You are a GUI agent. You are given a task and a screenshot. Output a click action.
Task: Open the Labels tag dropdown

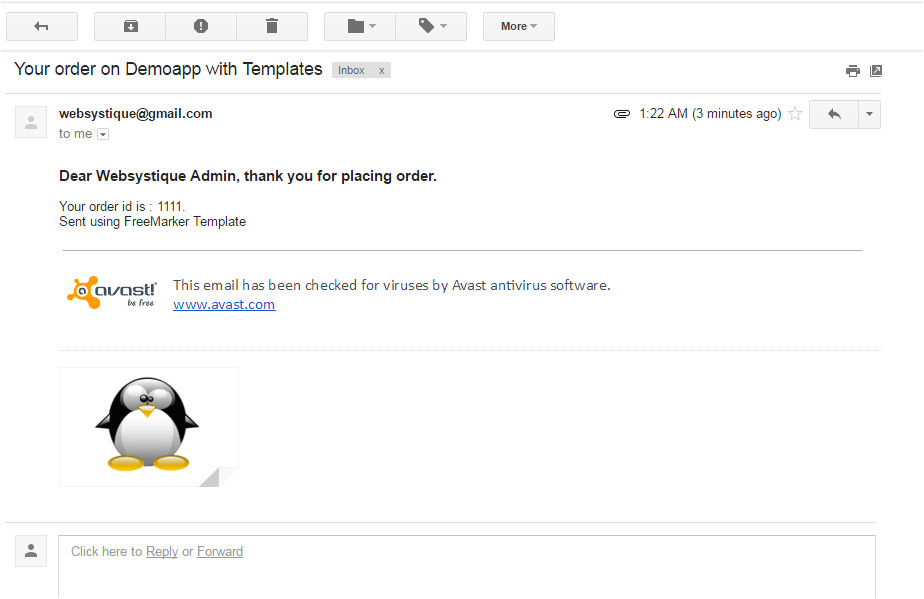coord(431,26)
